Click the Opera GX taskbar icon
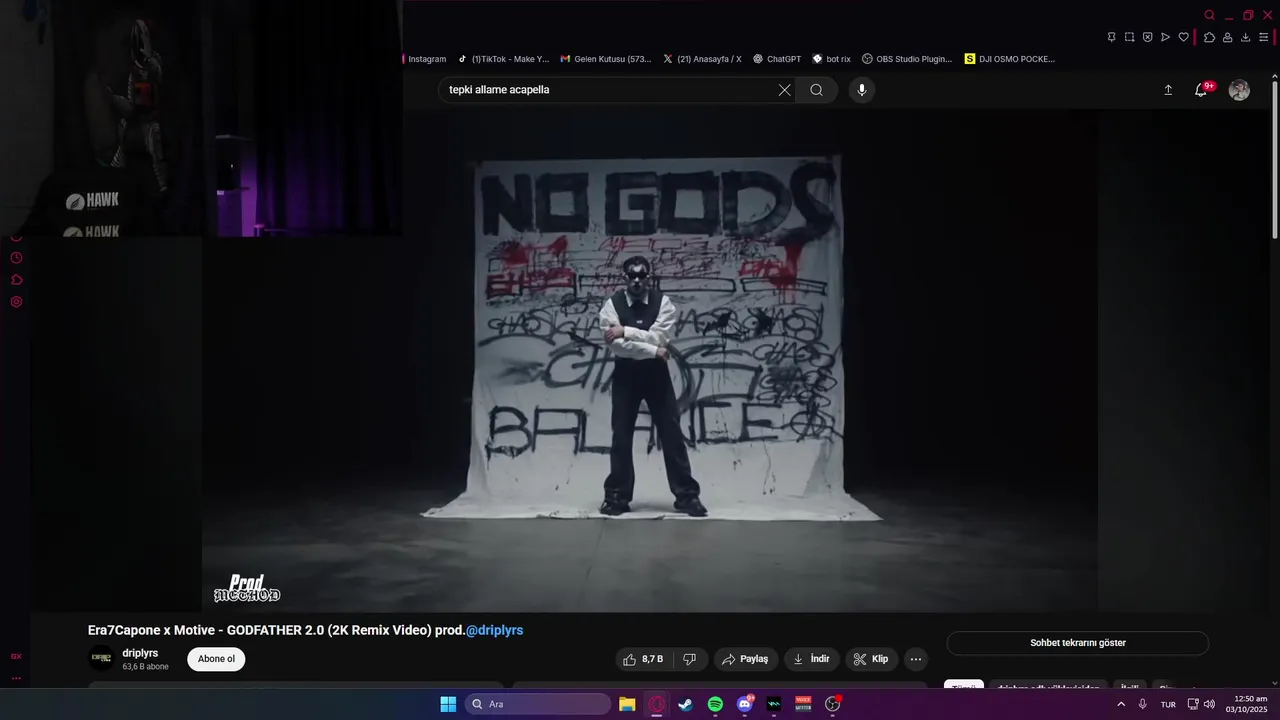1280x720 pixels. tap(657, 704)
